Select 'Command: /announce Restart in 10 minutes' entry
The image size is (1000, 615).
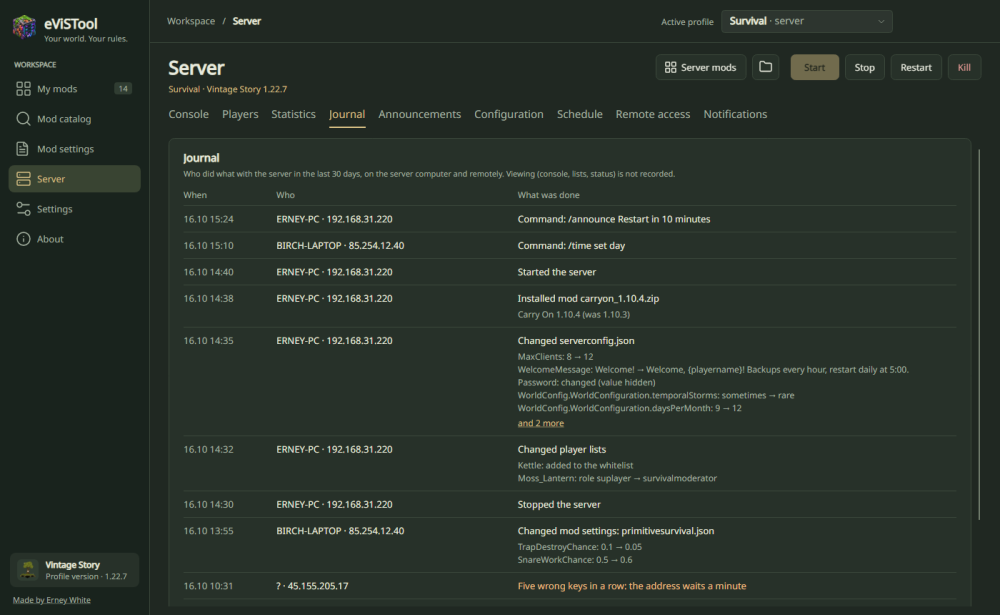point(614,219)
